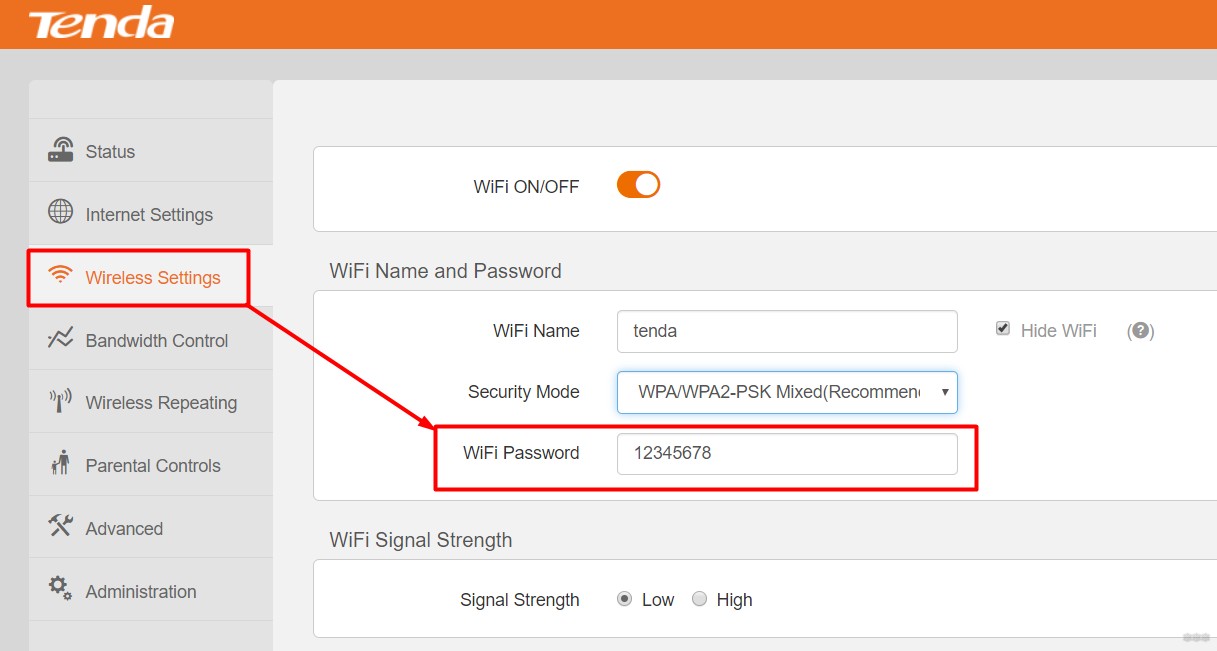Viewport: 1217px width, 651px height.
Task: Click the WiFi Password field
Action: click(787, 453)
